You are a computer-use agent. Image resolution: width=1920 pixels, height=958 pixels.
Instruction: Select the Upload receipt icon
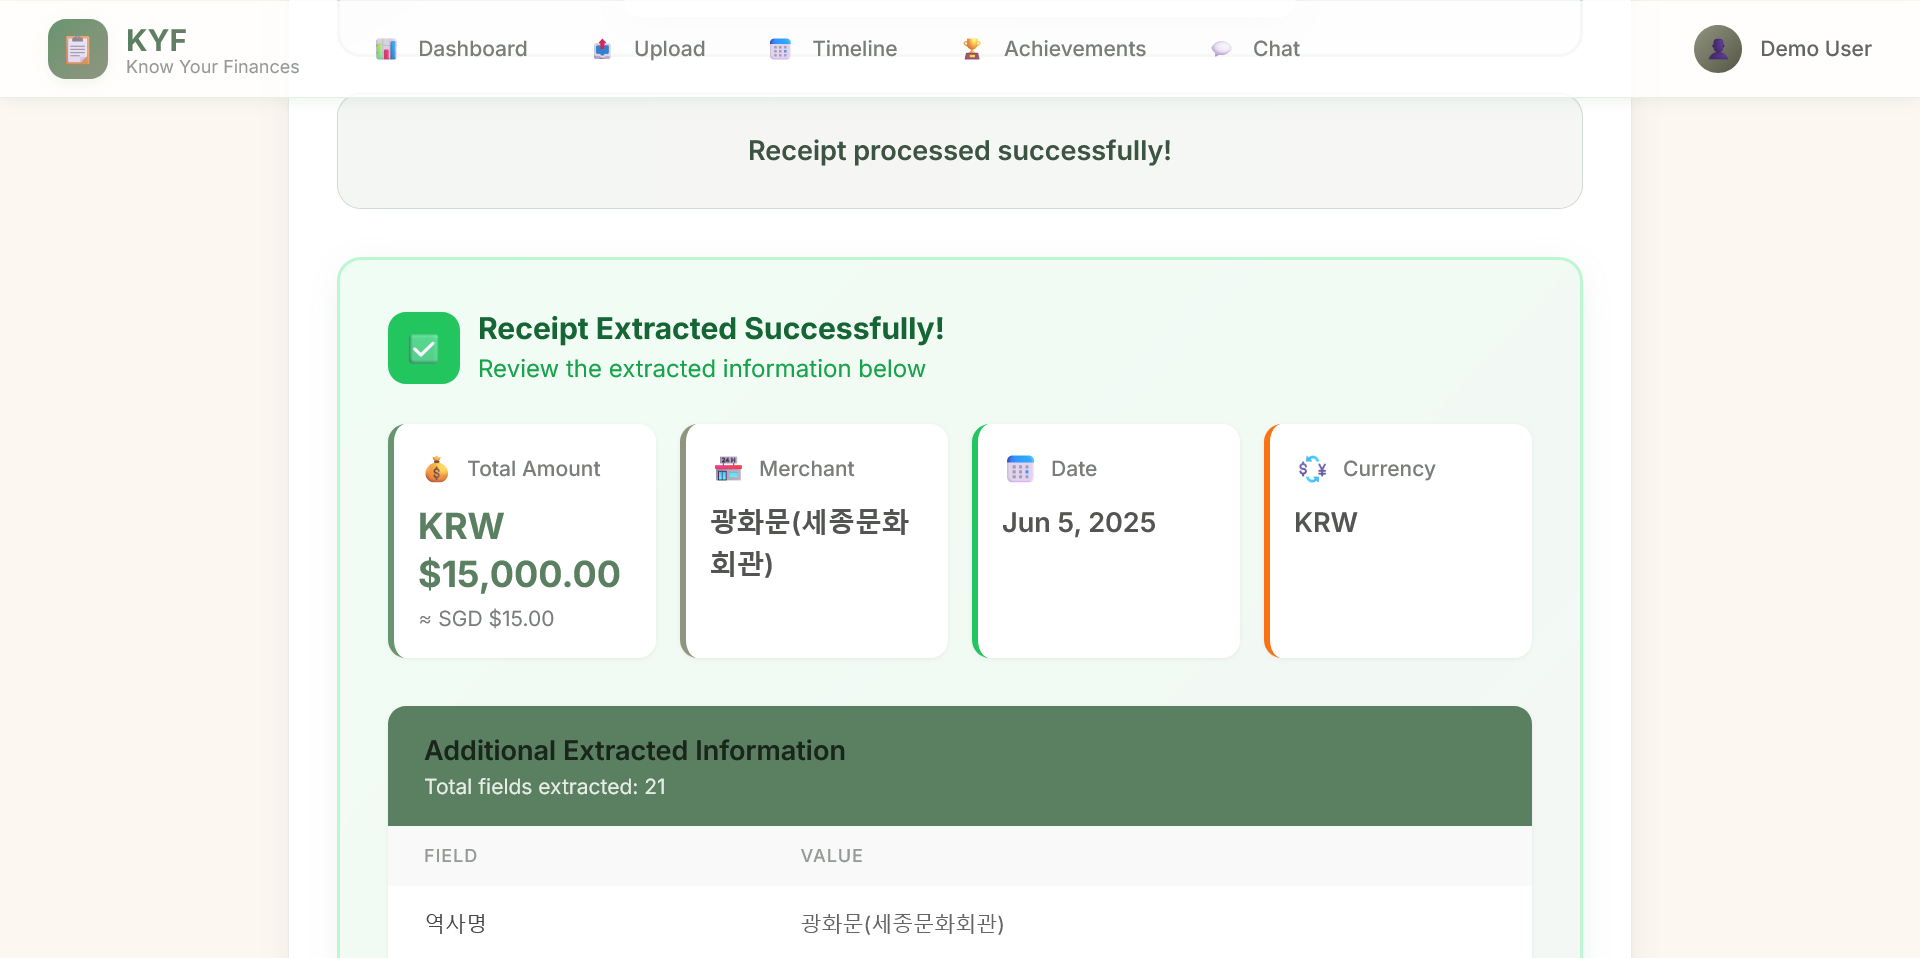[602, 48]
